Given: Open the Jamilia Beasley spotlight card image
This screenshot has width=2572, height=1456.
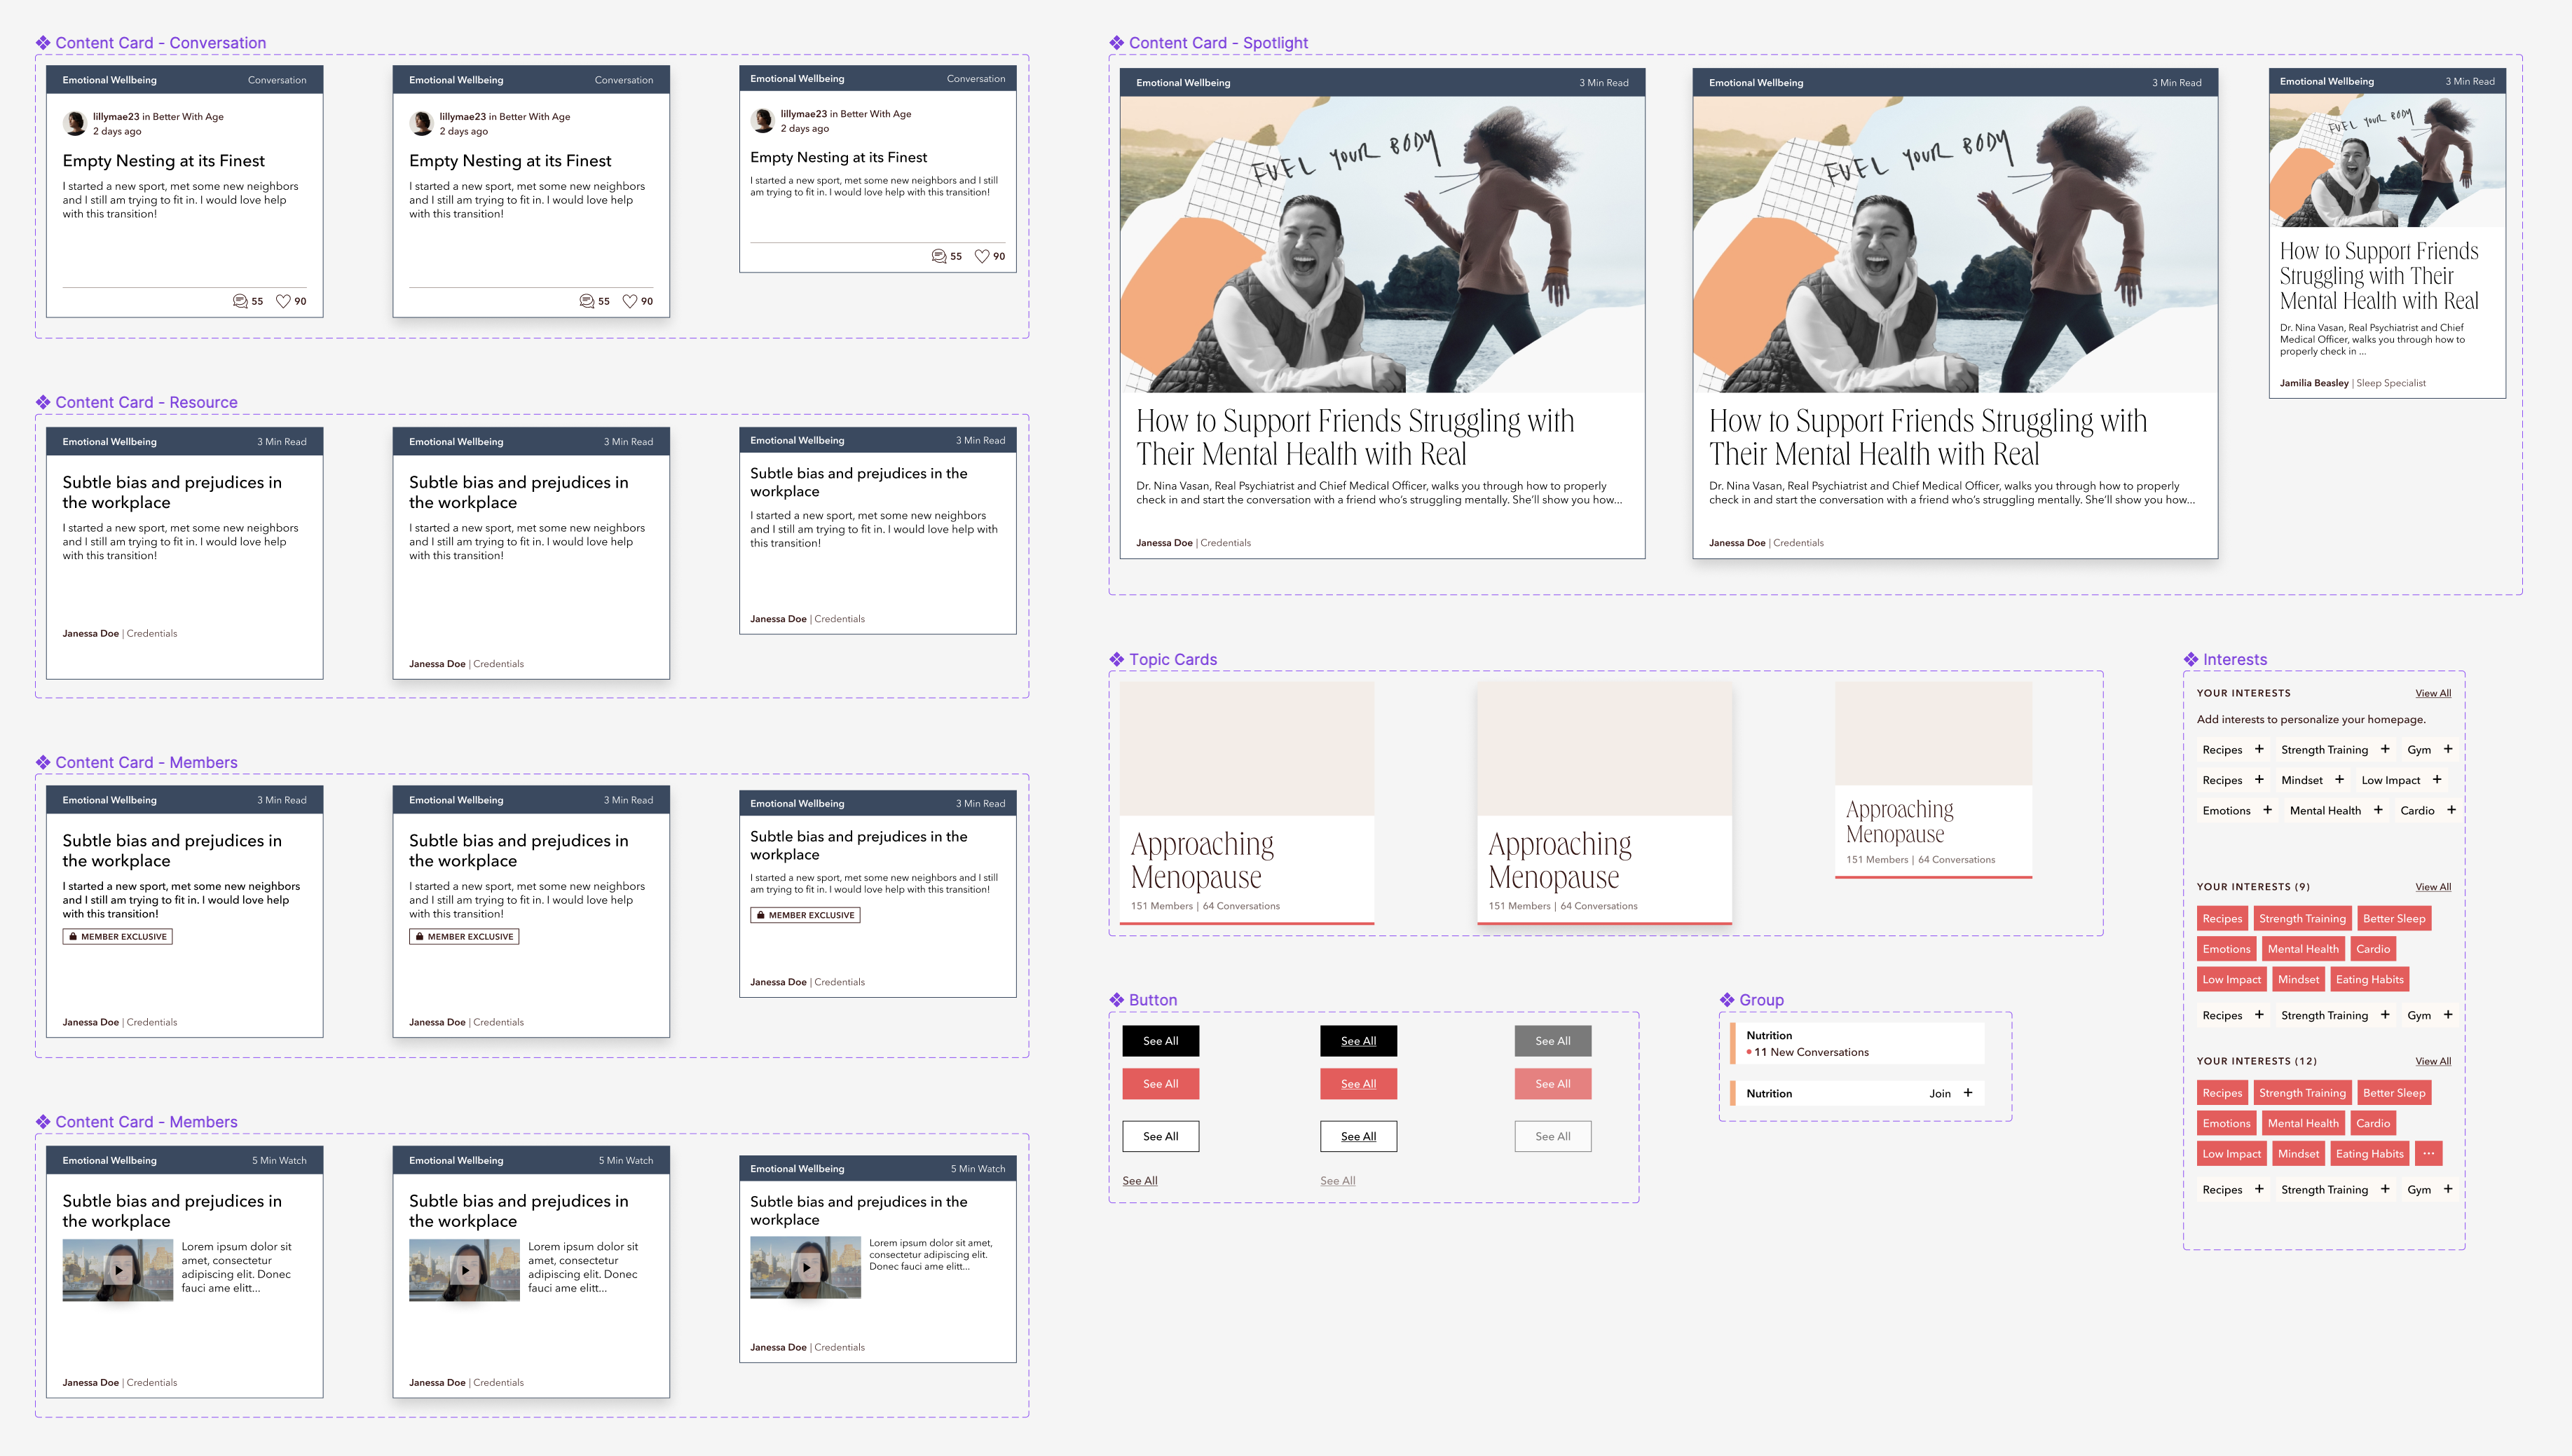Looking at the screenshot, I should coord(2386,160).
